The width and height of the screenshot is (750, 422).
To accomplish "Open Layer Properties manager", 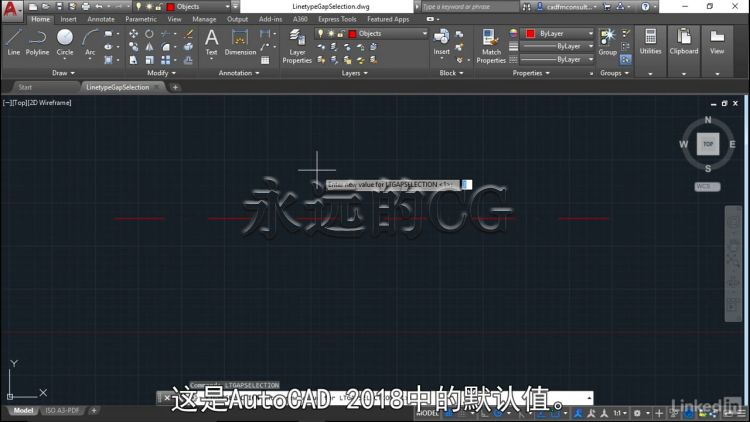I will tap(297, 46).
